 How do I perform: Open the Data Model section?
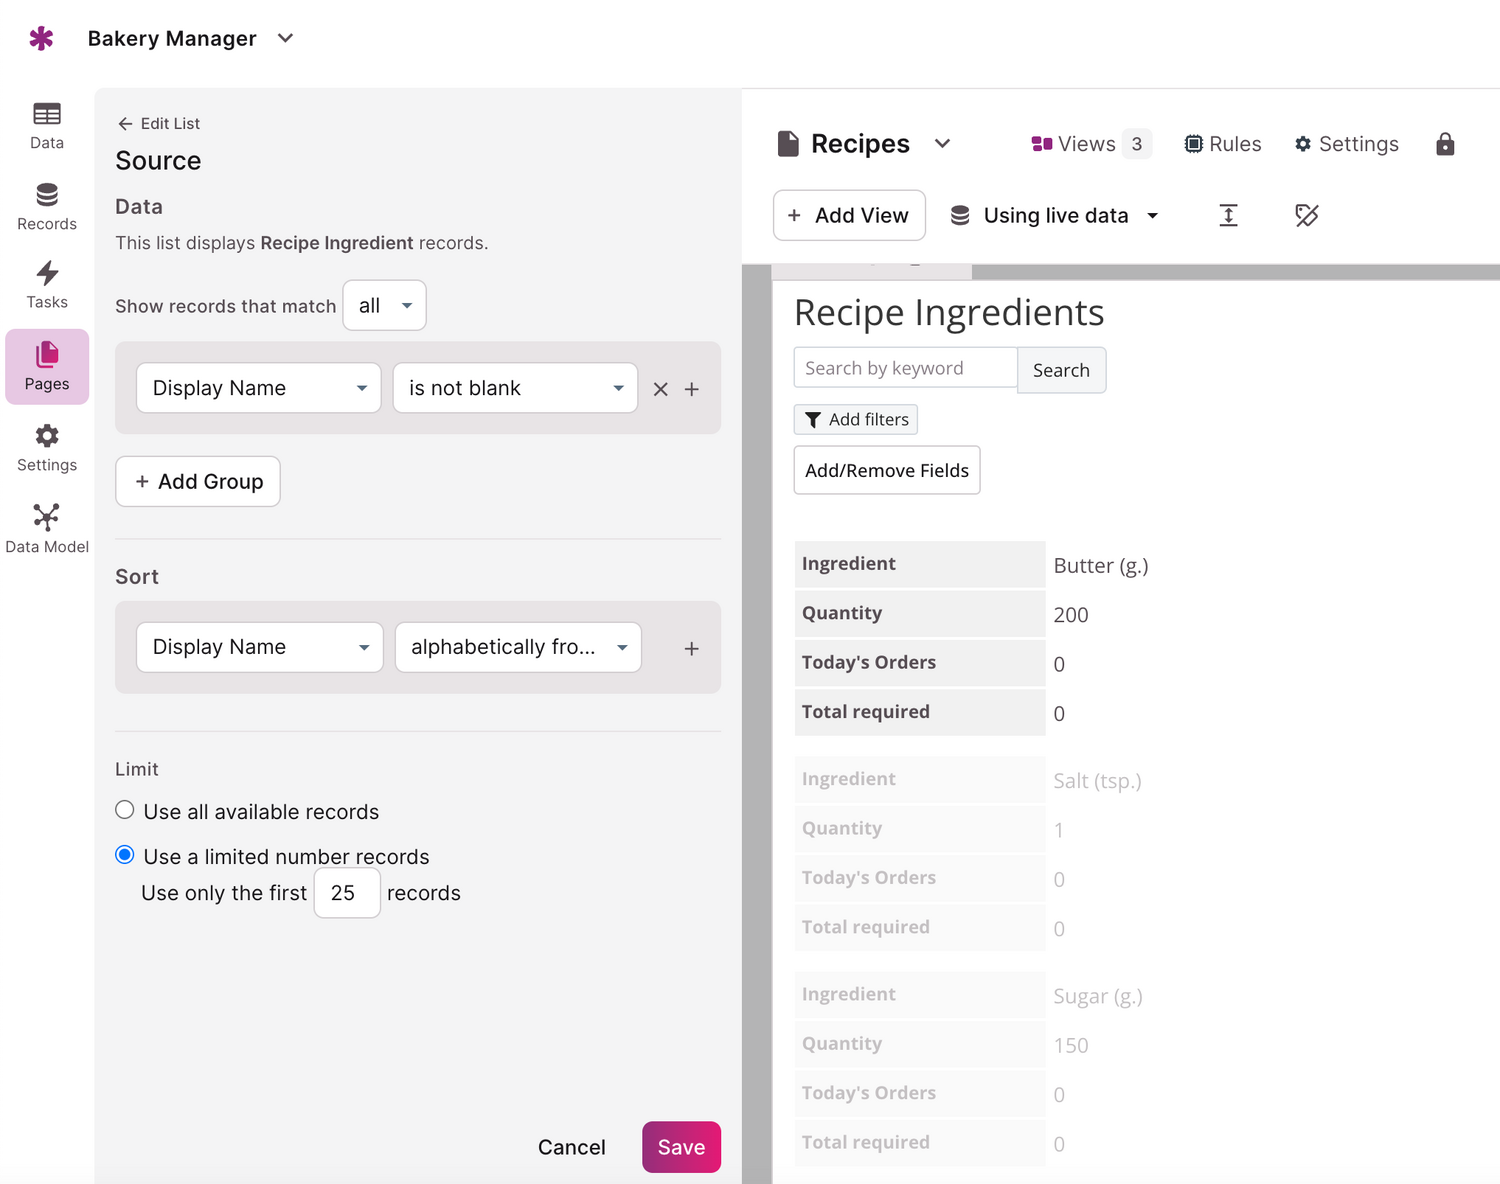point(47,529)
